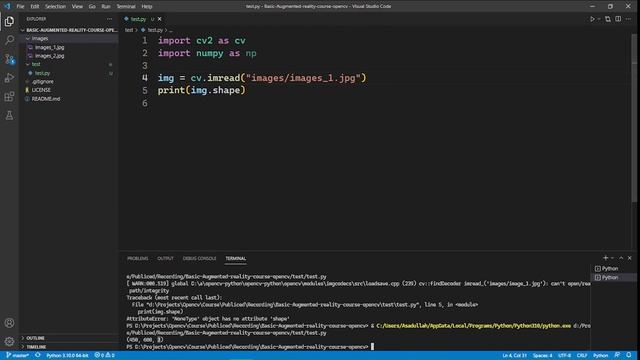Open the new terminal launch profile dropdown
This screenshot has width=640, height=360.
(612, 258)
